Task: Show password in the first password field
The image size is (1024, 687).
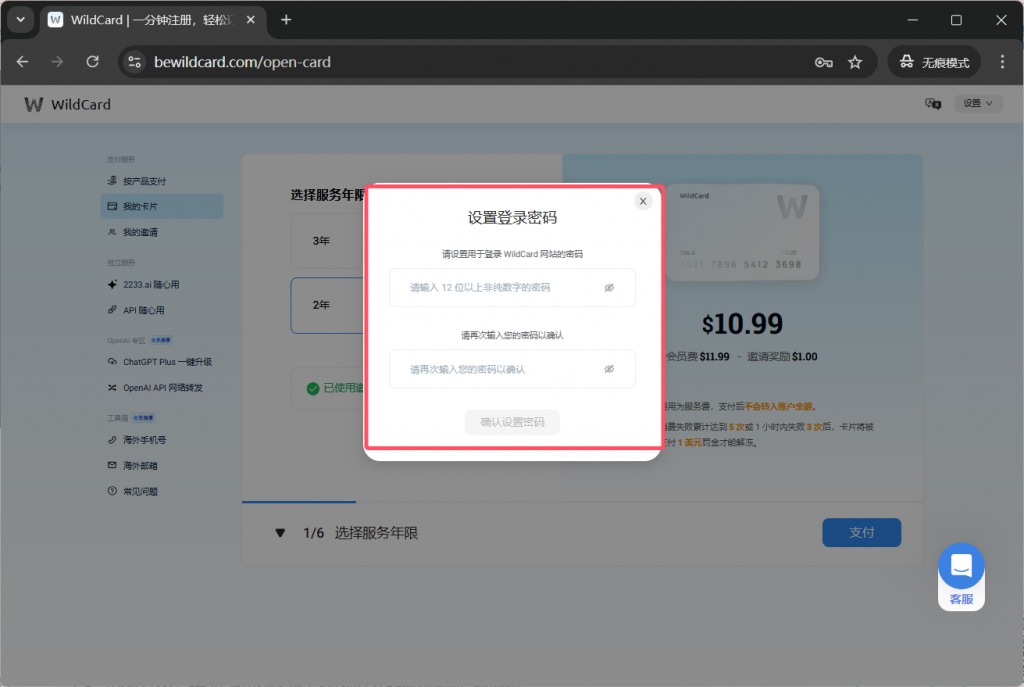Action: pos(609,287)
